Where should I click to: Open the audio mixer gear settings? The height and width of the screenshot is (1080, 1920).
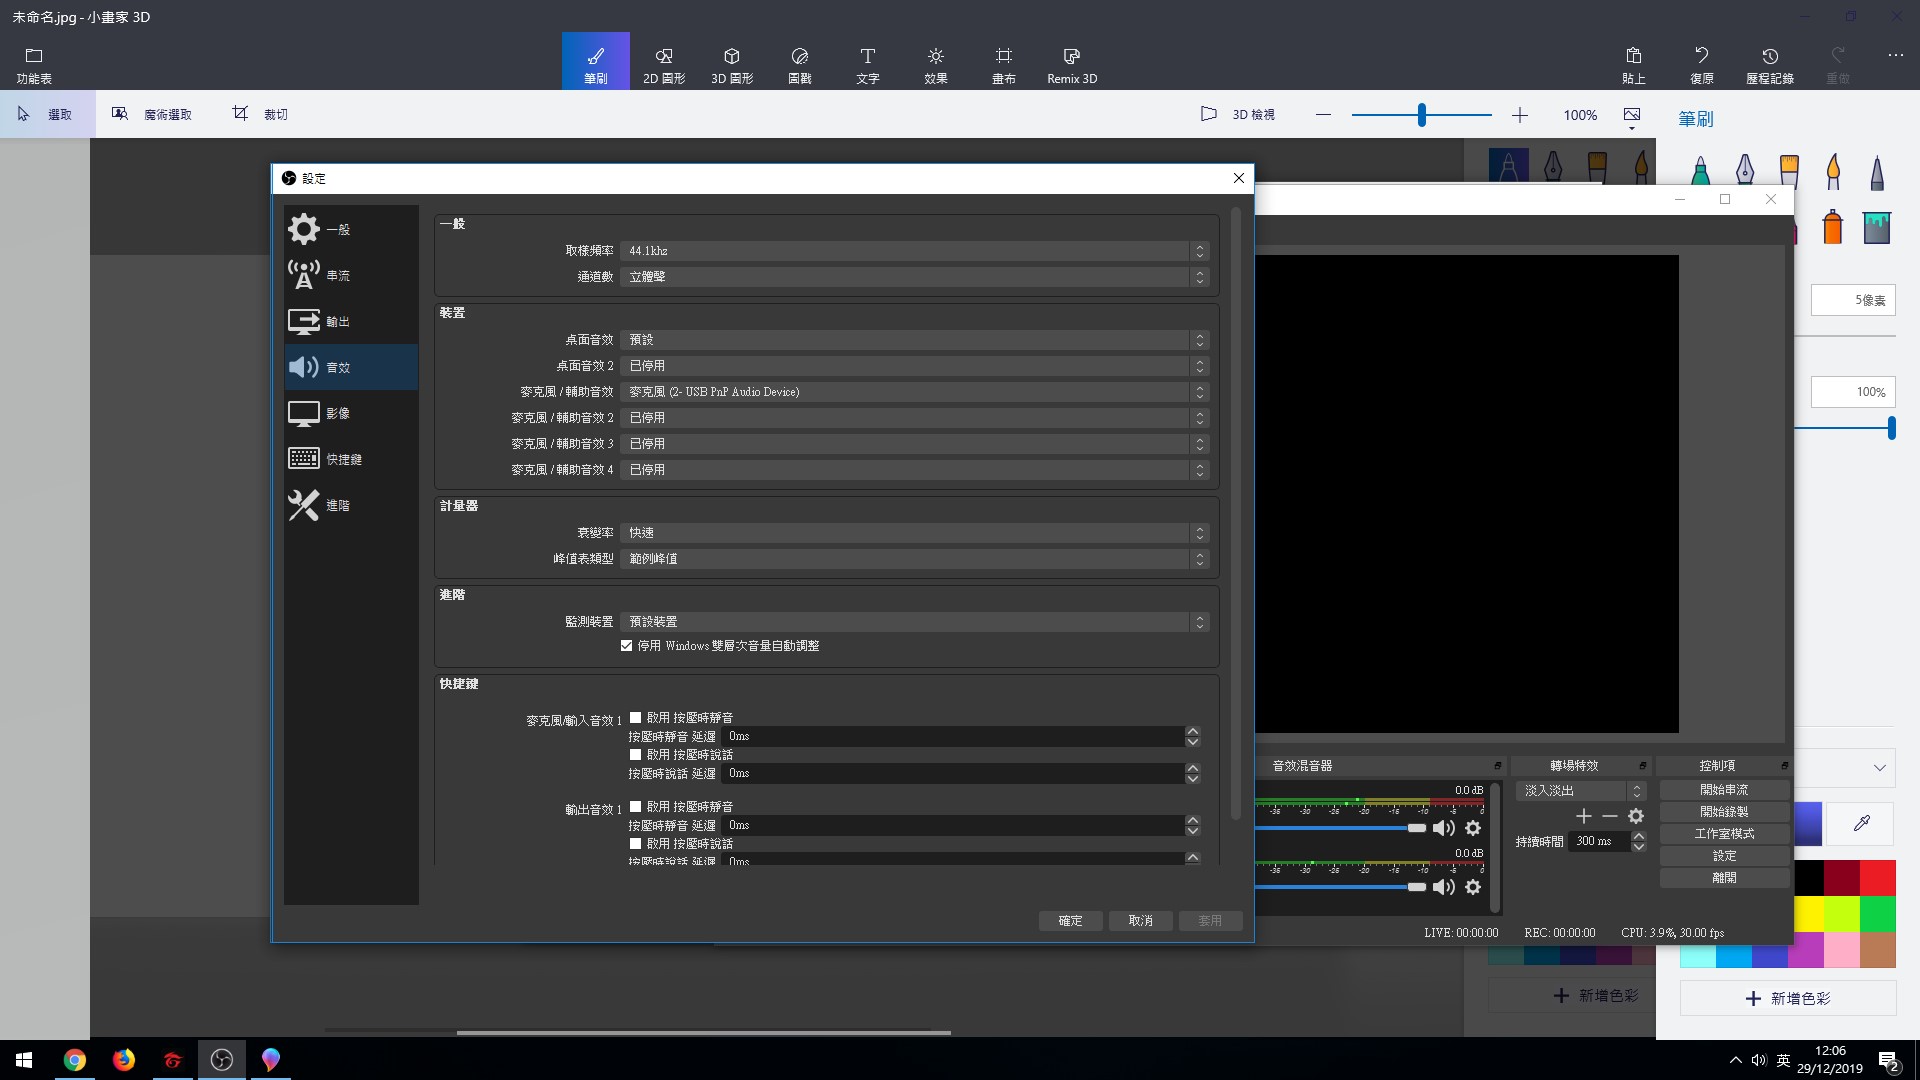(1473, 828)
